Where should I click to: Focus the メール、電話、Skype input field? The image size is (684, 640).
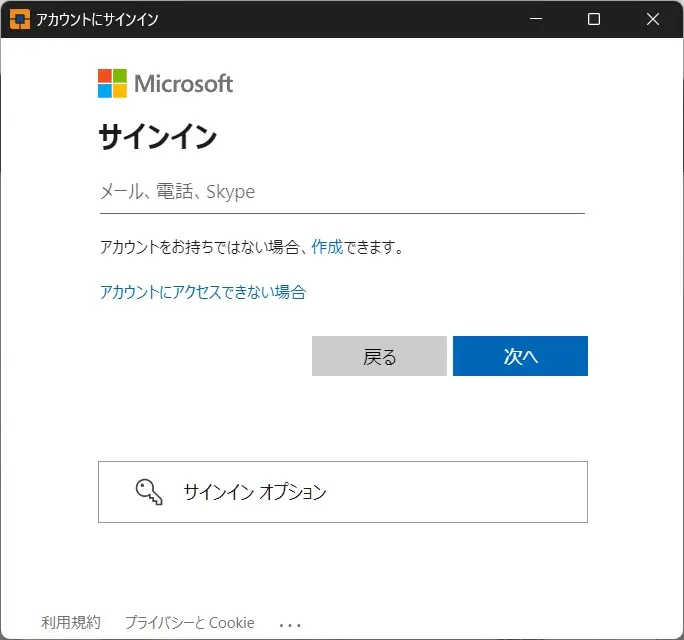(x=341, y=192)
